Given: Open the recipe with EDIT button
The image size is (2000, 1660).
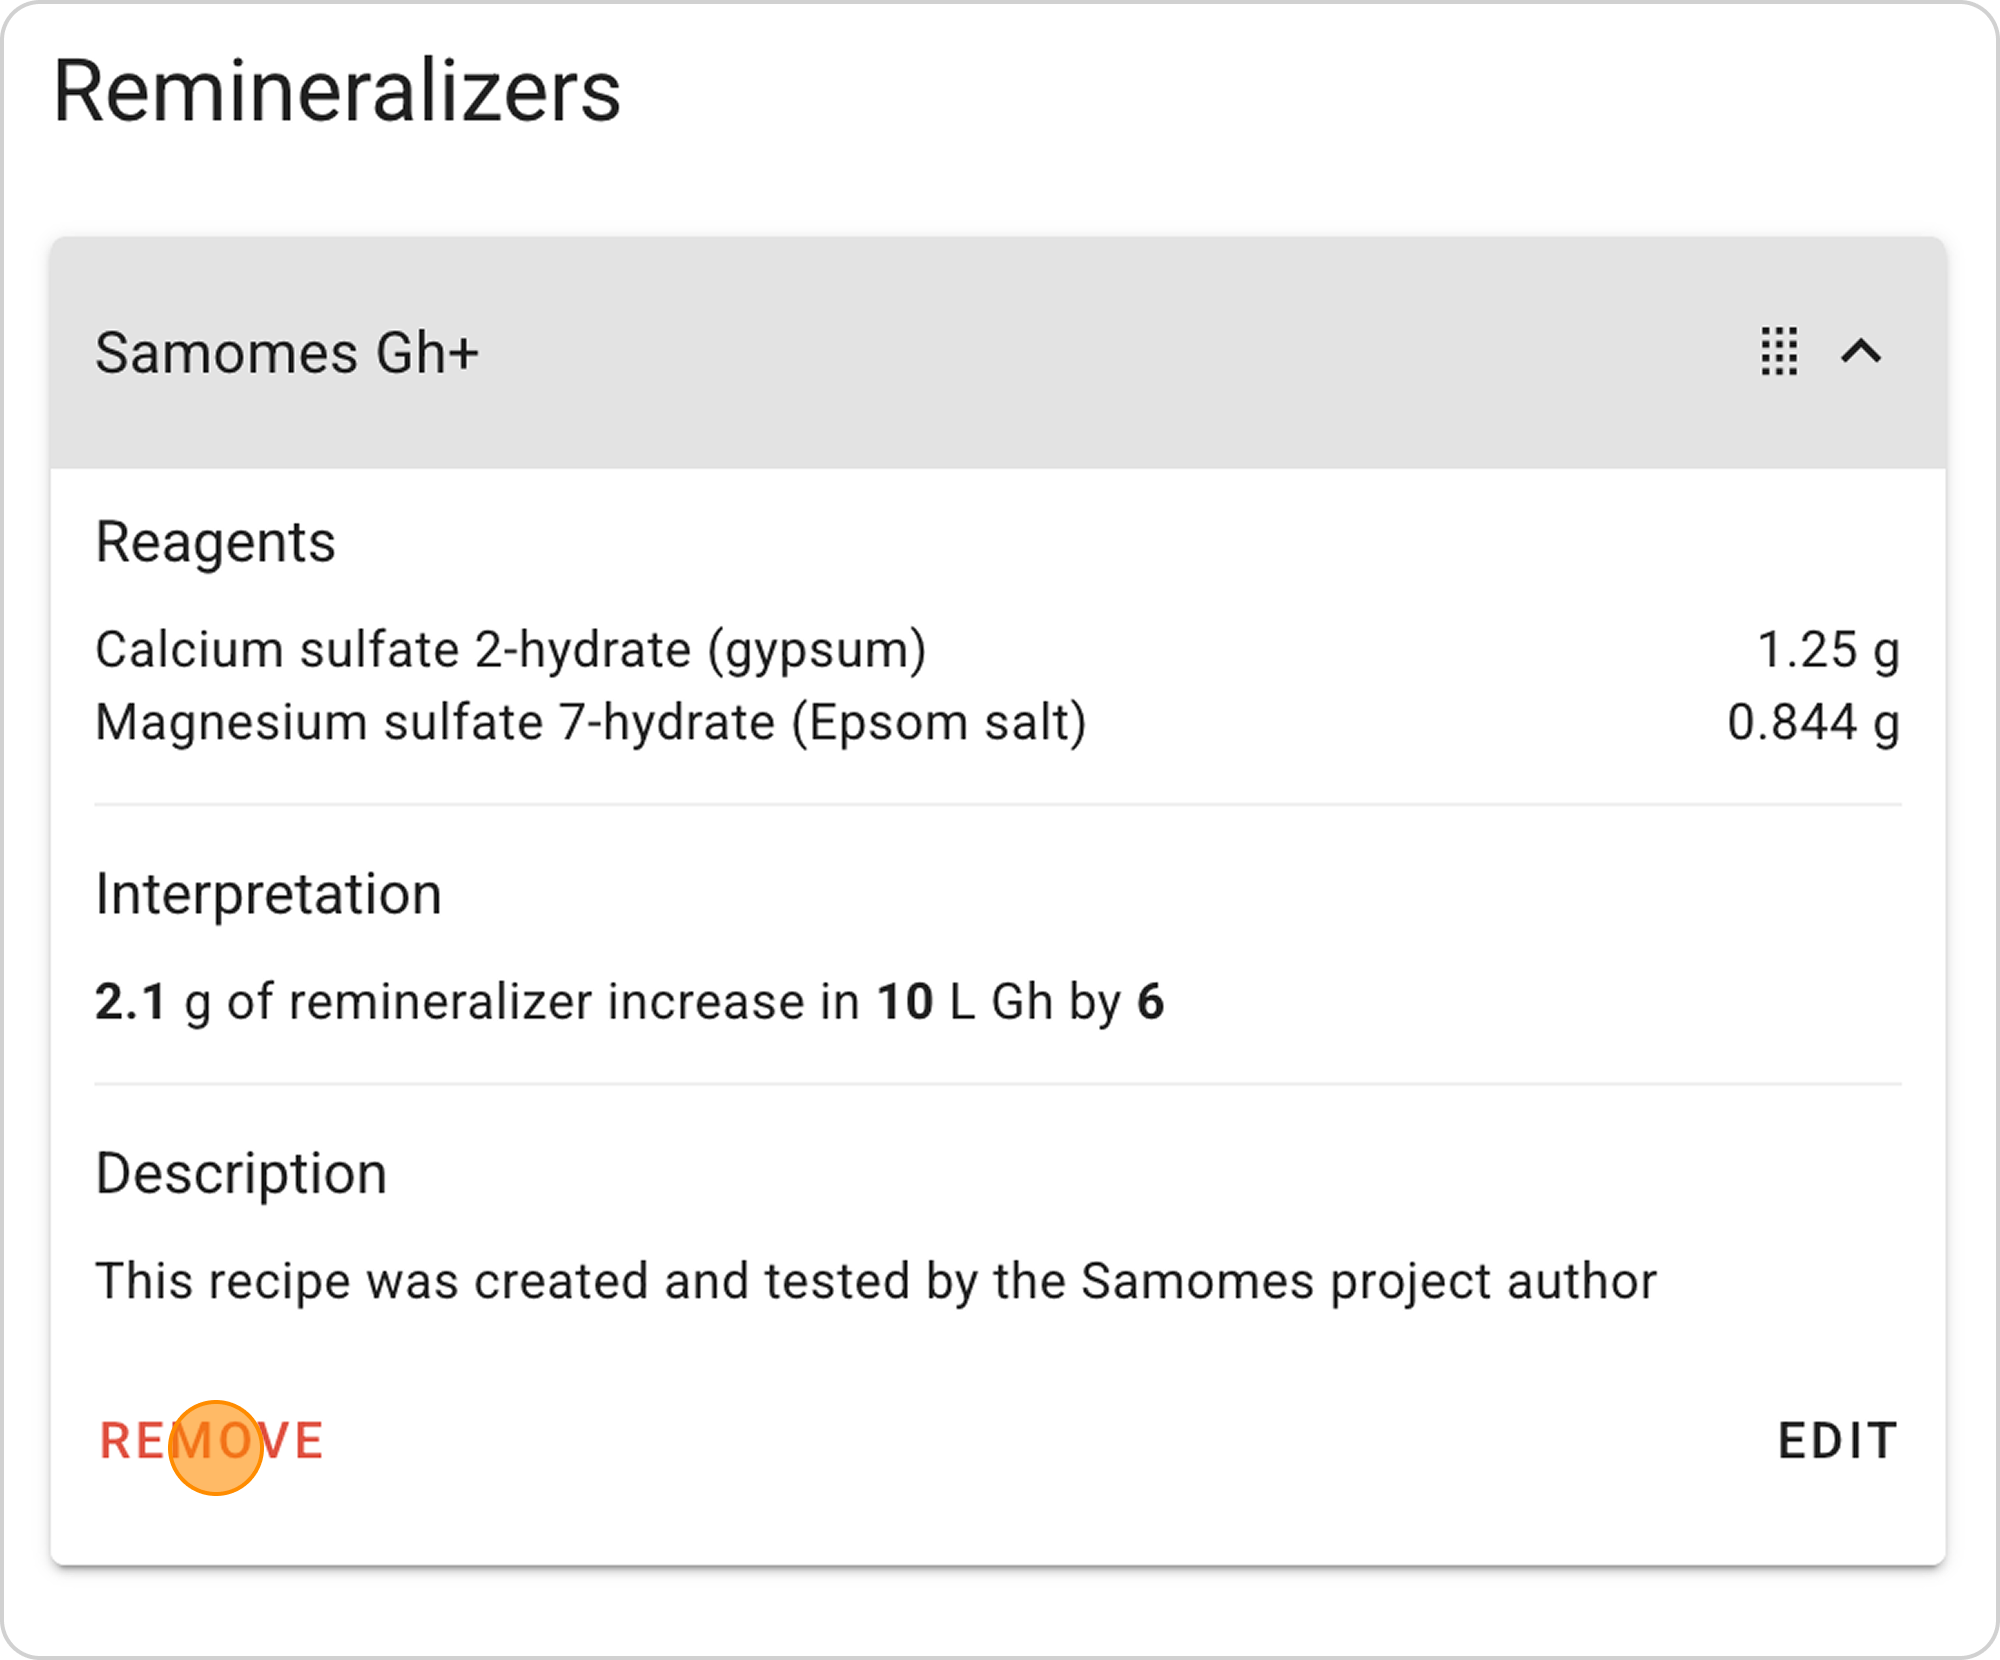Looking at the screenshot, I should [1837, 1441].
